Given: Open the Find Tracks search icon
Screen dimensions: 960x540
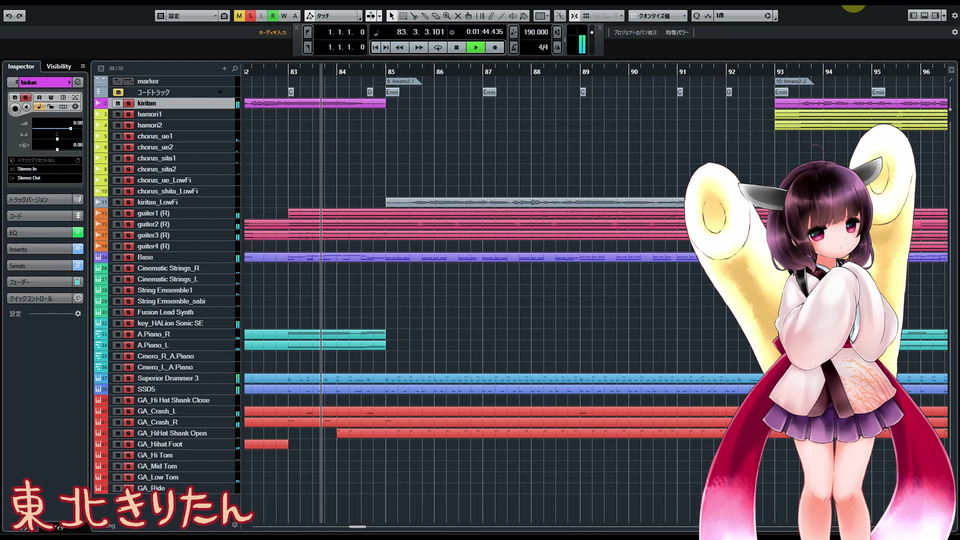Looking at the screenshot, I should (x=234, y=69).
